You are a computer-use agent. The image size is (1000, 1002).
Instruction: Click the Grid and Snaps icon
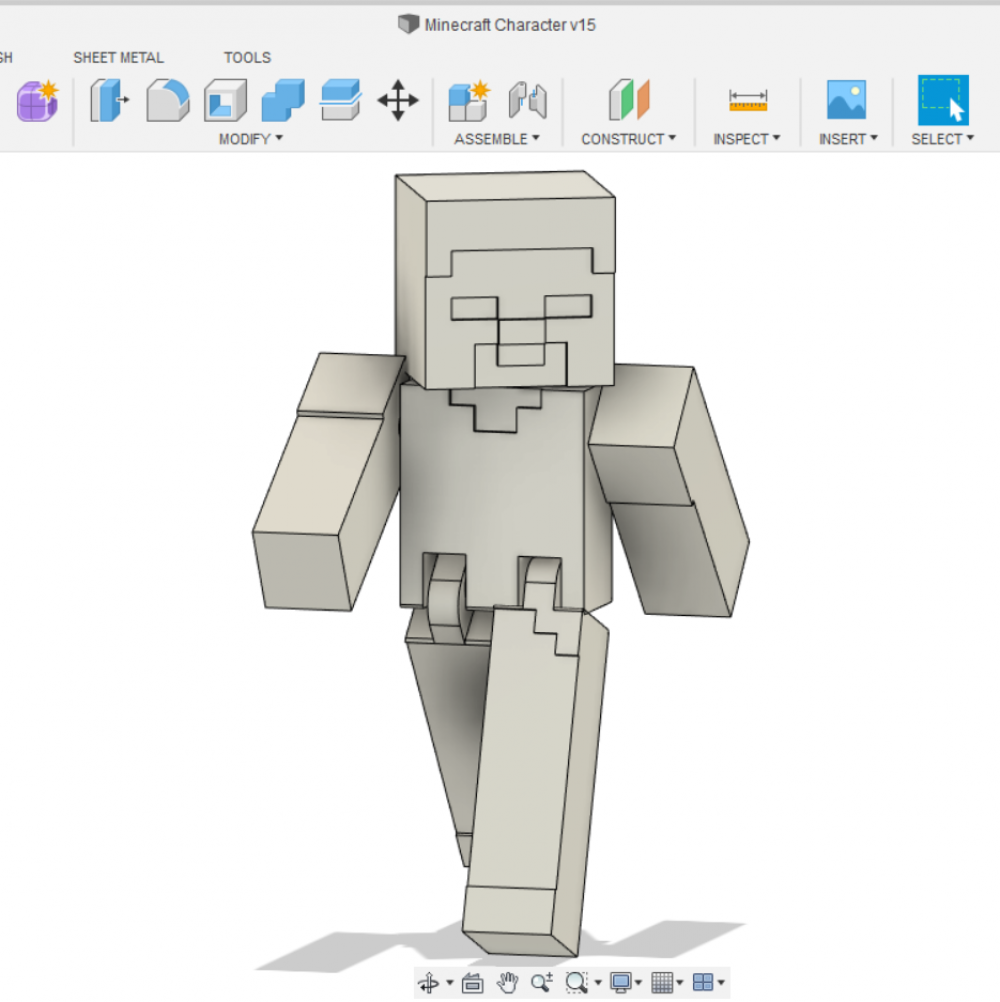[x=662, y=982]
